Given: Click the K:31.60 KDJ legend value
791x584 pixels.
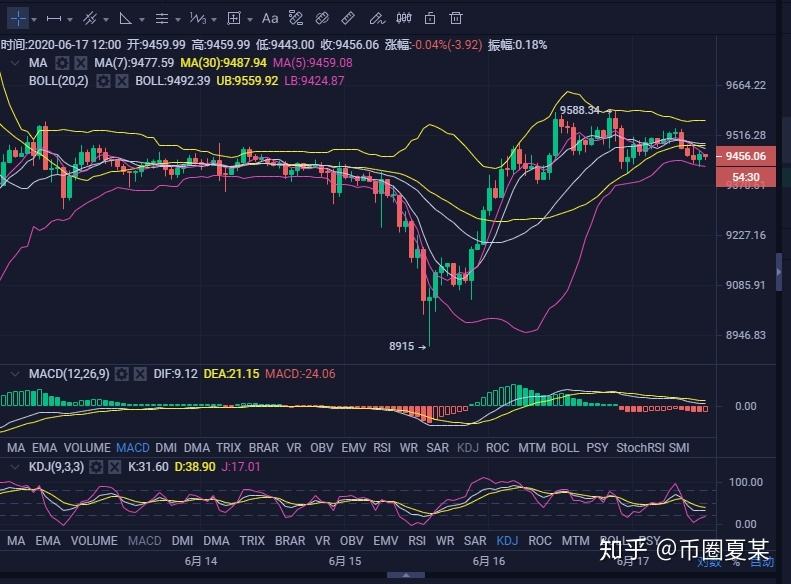Looking at the screenshot, I should tap(148, 467).
